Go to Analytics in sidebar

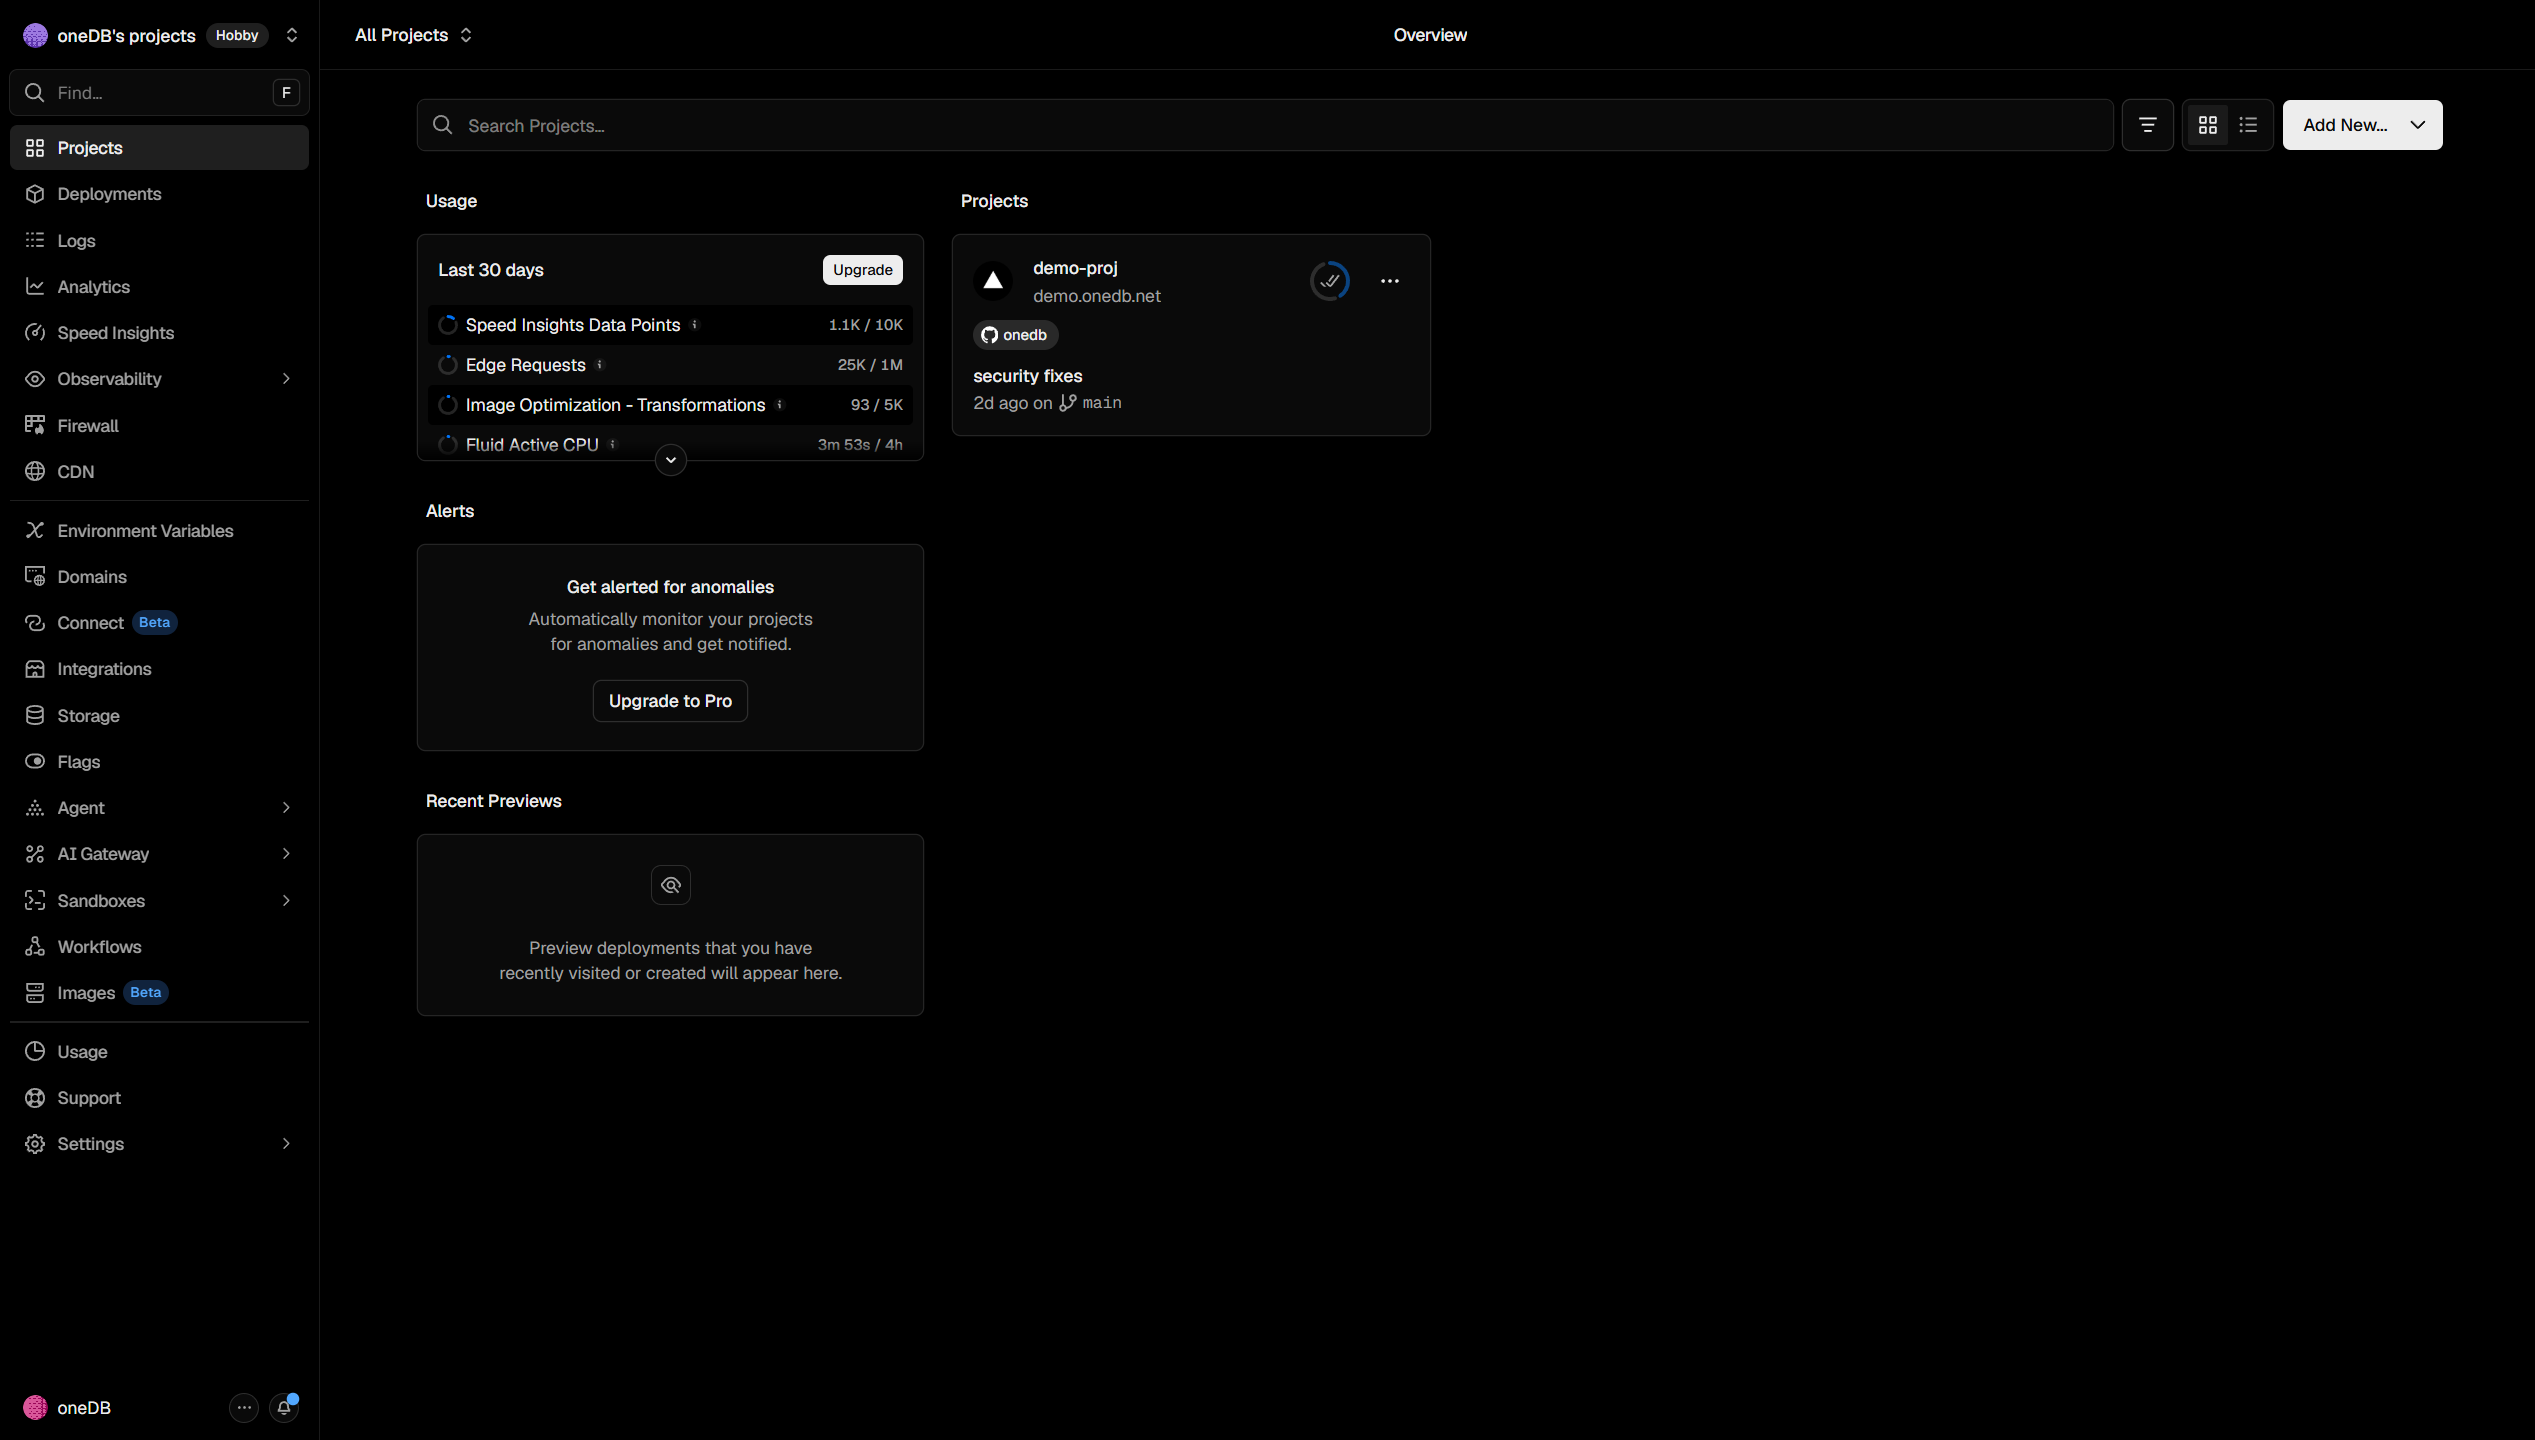(159, 286)
